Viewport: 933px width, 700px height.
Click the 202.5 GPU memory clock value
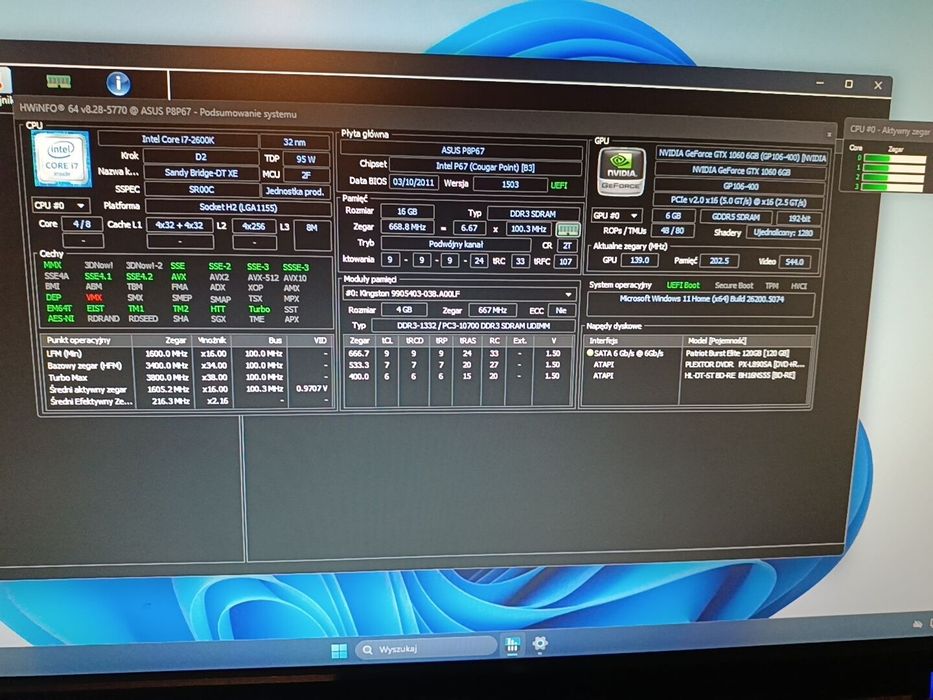coord(719,261)
